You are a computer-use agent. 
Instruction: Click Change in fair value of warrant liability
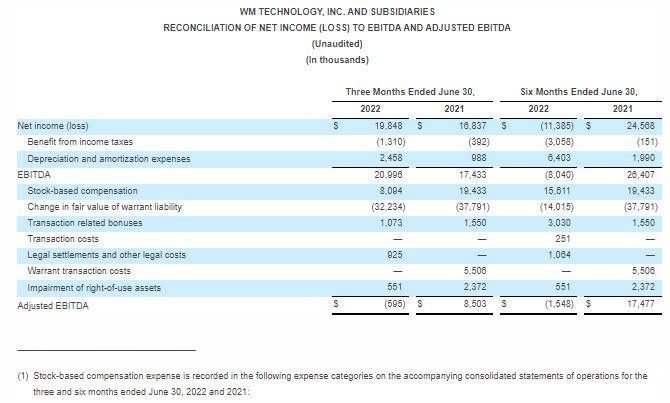pyautogui.click(x=104, y=206)
